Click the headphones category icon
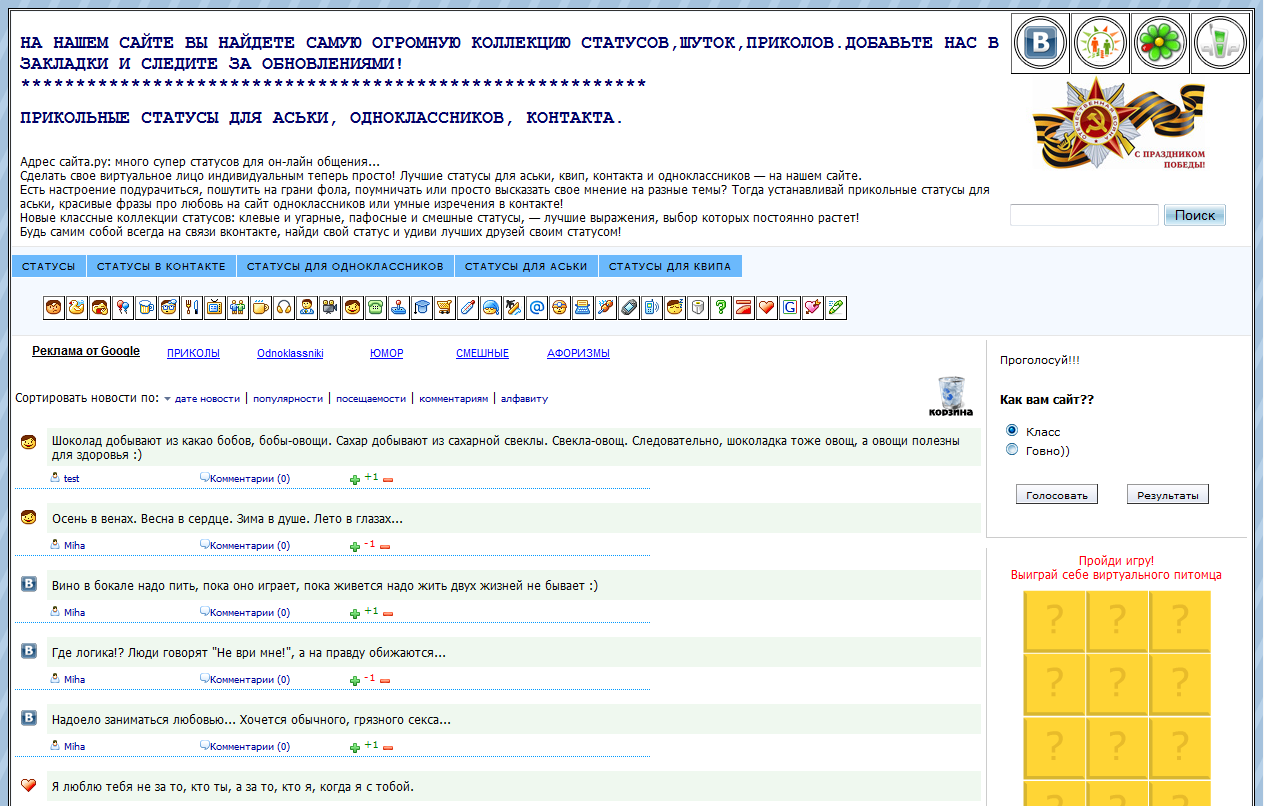This screenshot has height=806, width=1264. pos(284,308)
